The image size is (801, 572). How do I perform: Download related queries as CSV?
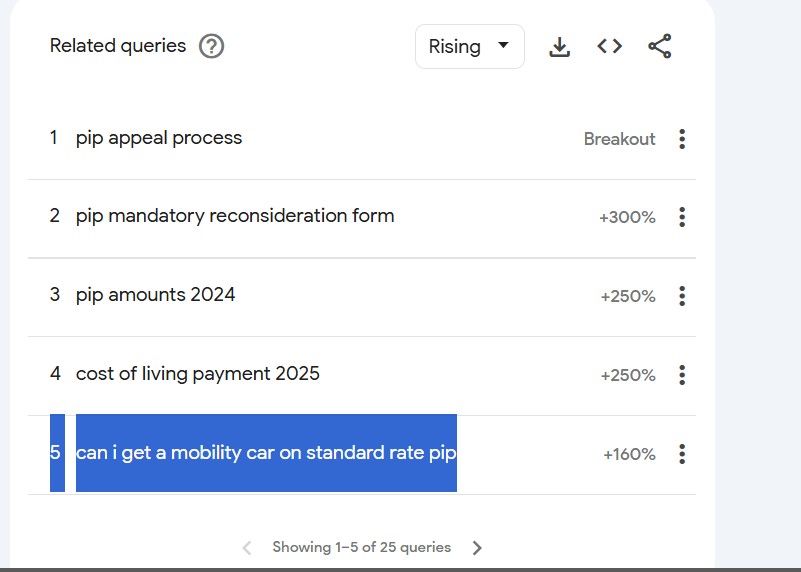560,47
